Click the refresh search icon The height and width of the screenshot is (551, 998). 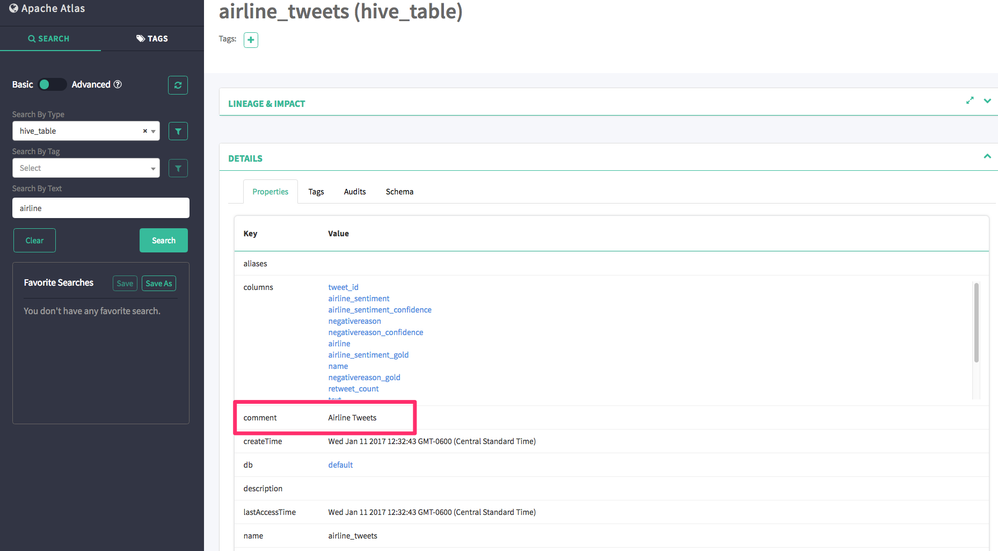coord(178,85)
